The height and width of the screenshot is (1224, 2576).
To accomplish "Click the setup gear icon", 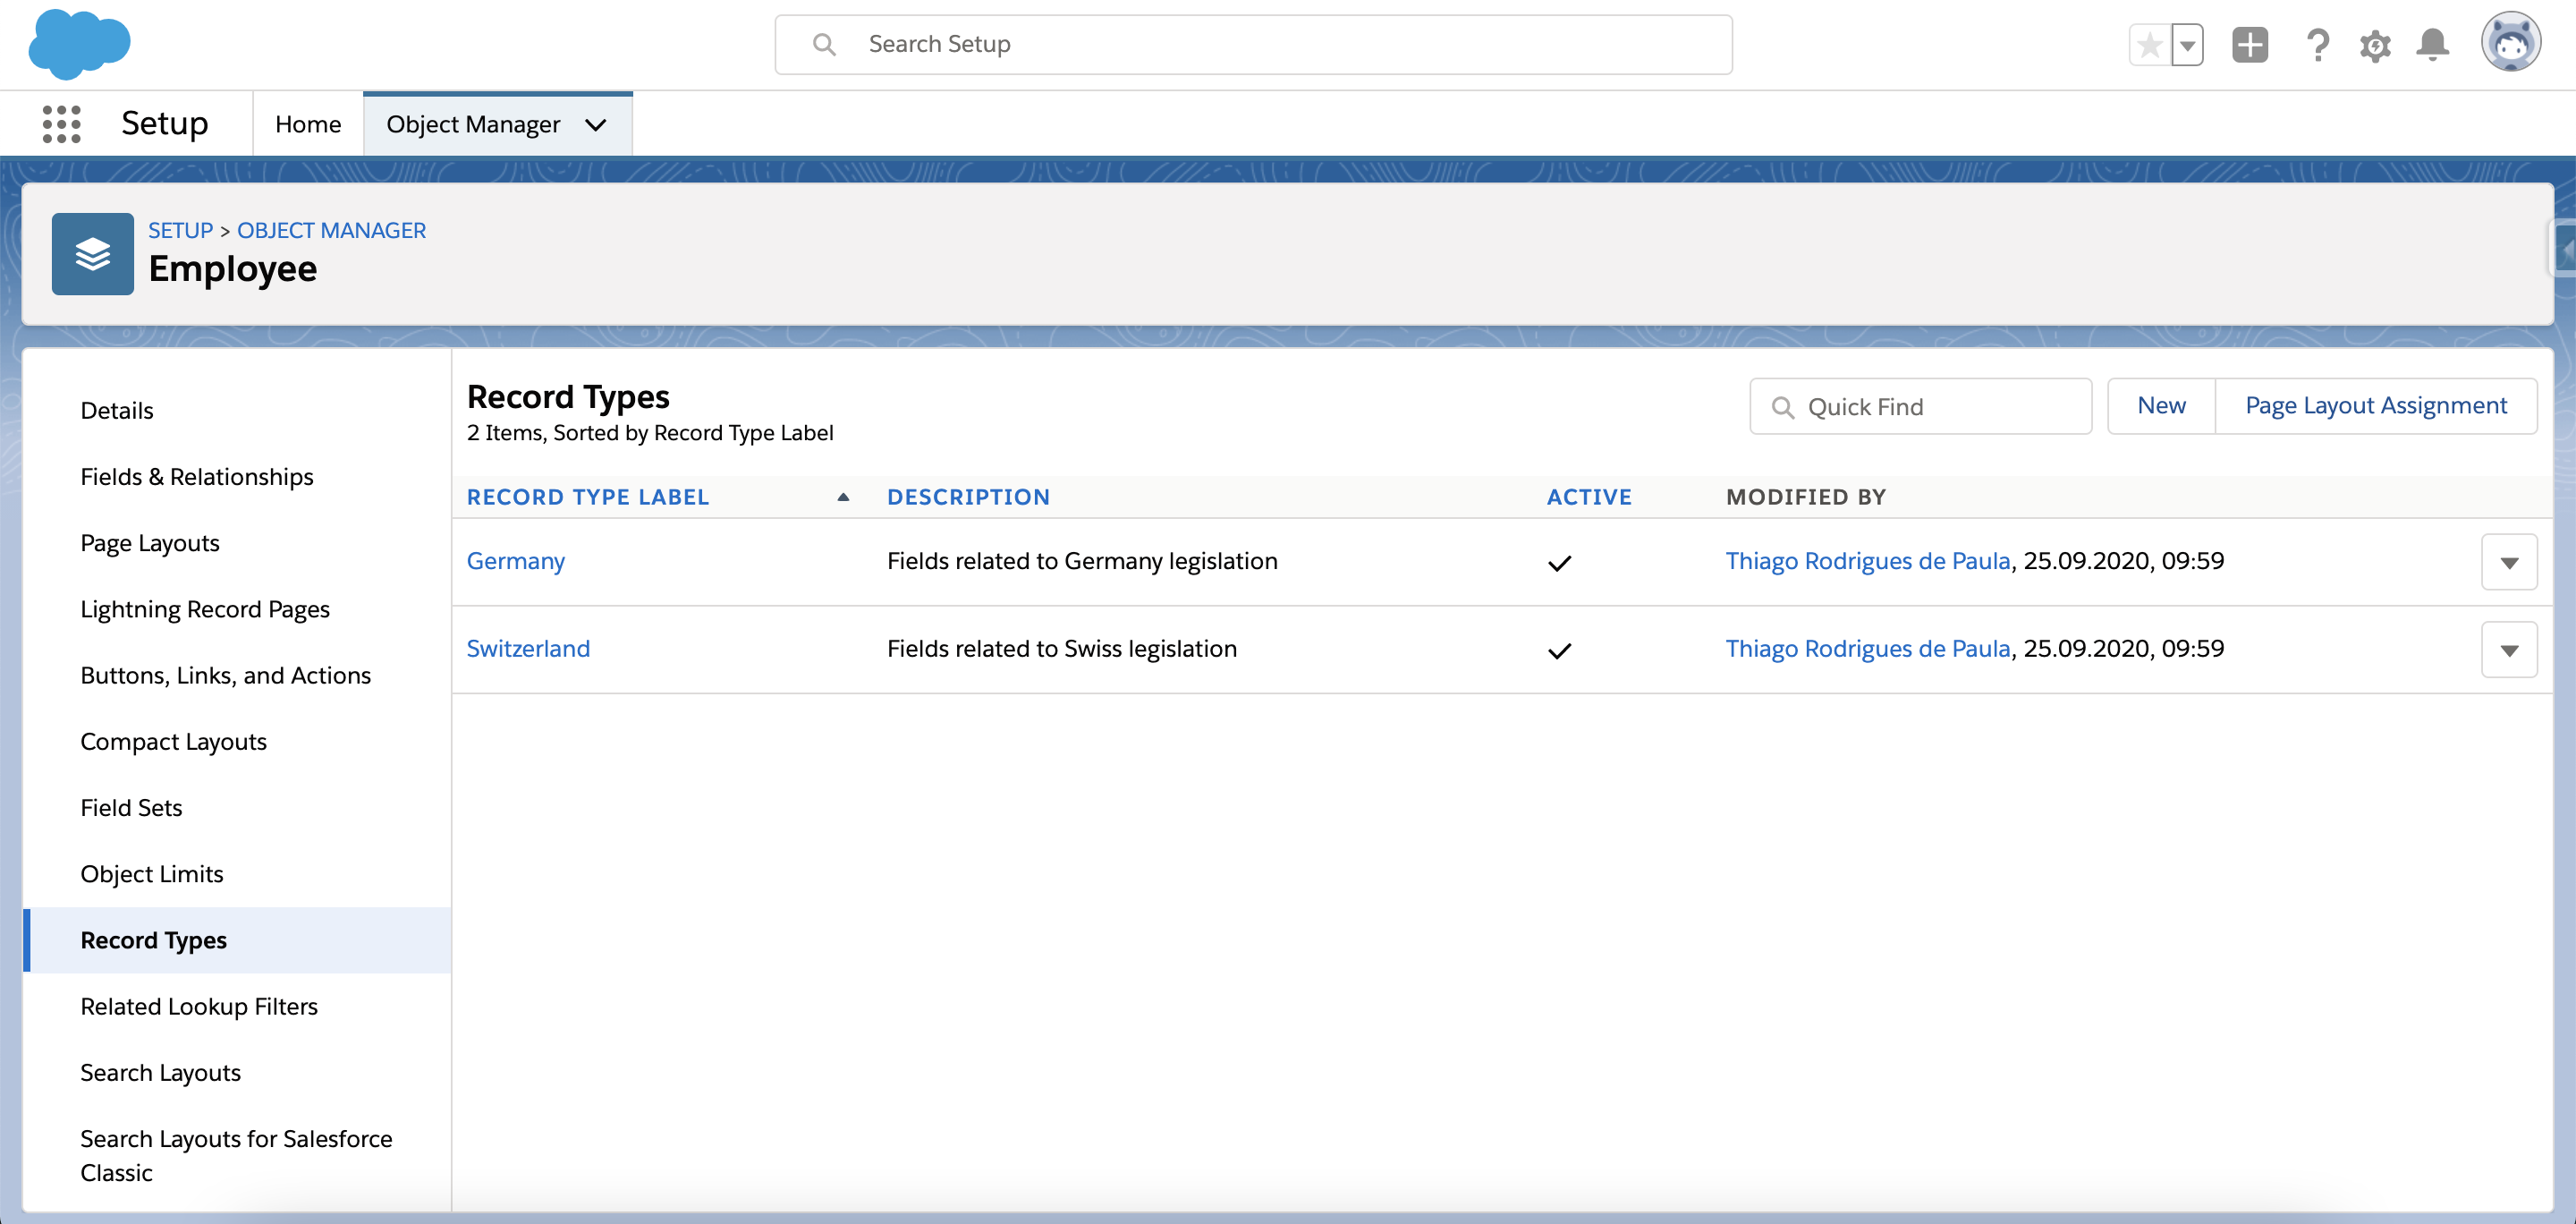I will click(x=2375, y=45).
